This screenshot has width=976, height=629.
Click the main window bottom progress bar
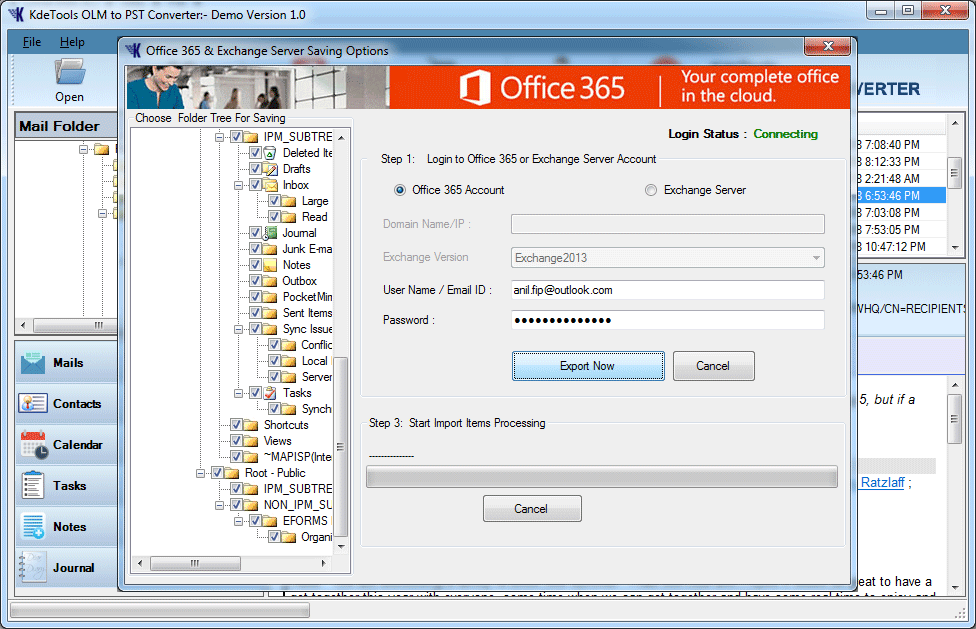pyautogui.click(x=160, y=610)
